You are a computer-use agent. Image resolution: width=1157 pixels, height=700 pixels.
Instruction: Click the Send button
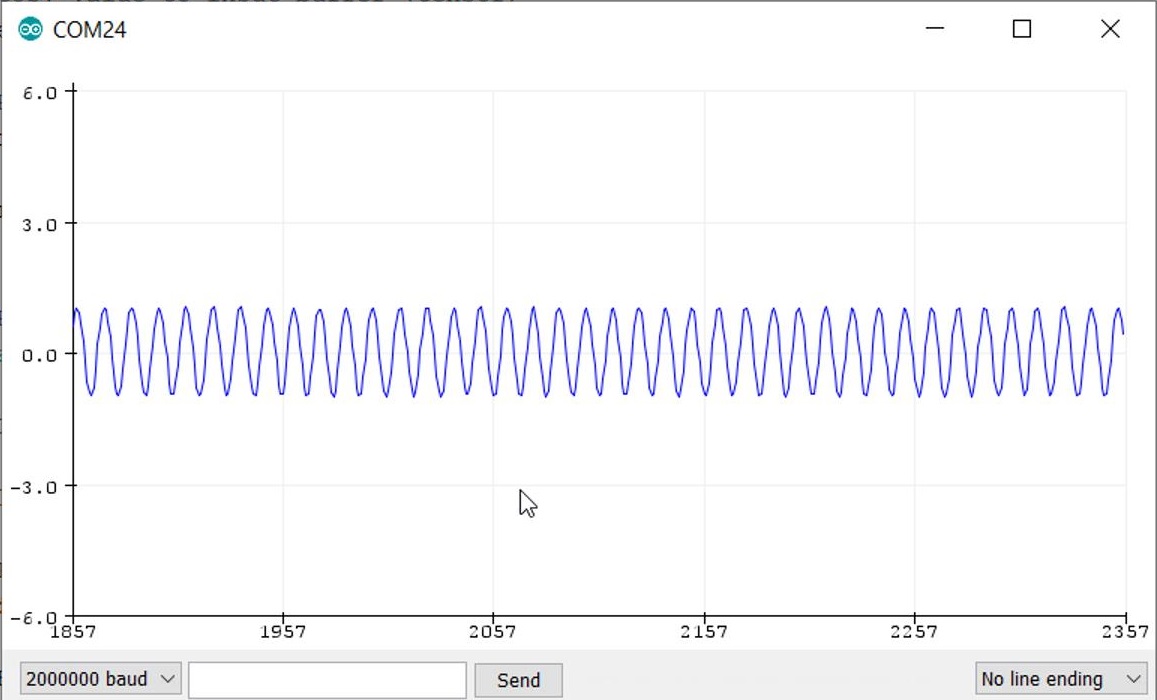518,680
